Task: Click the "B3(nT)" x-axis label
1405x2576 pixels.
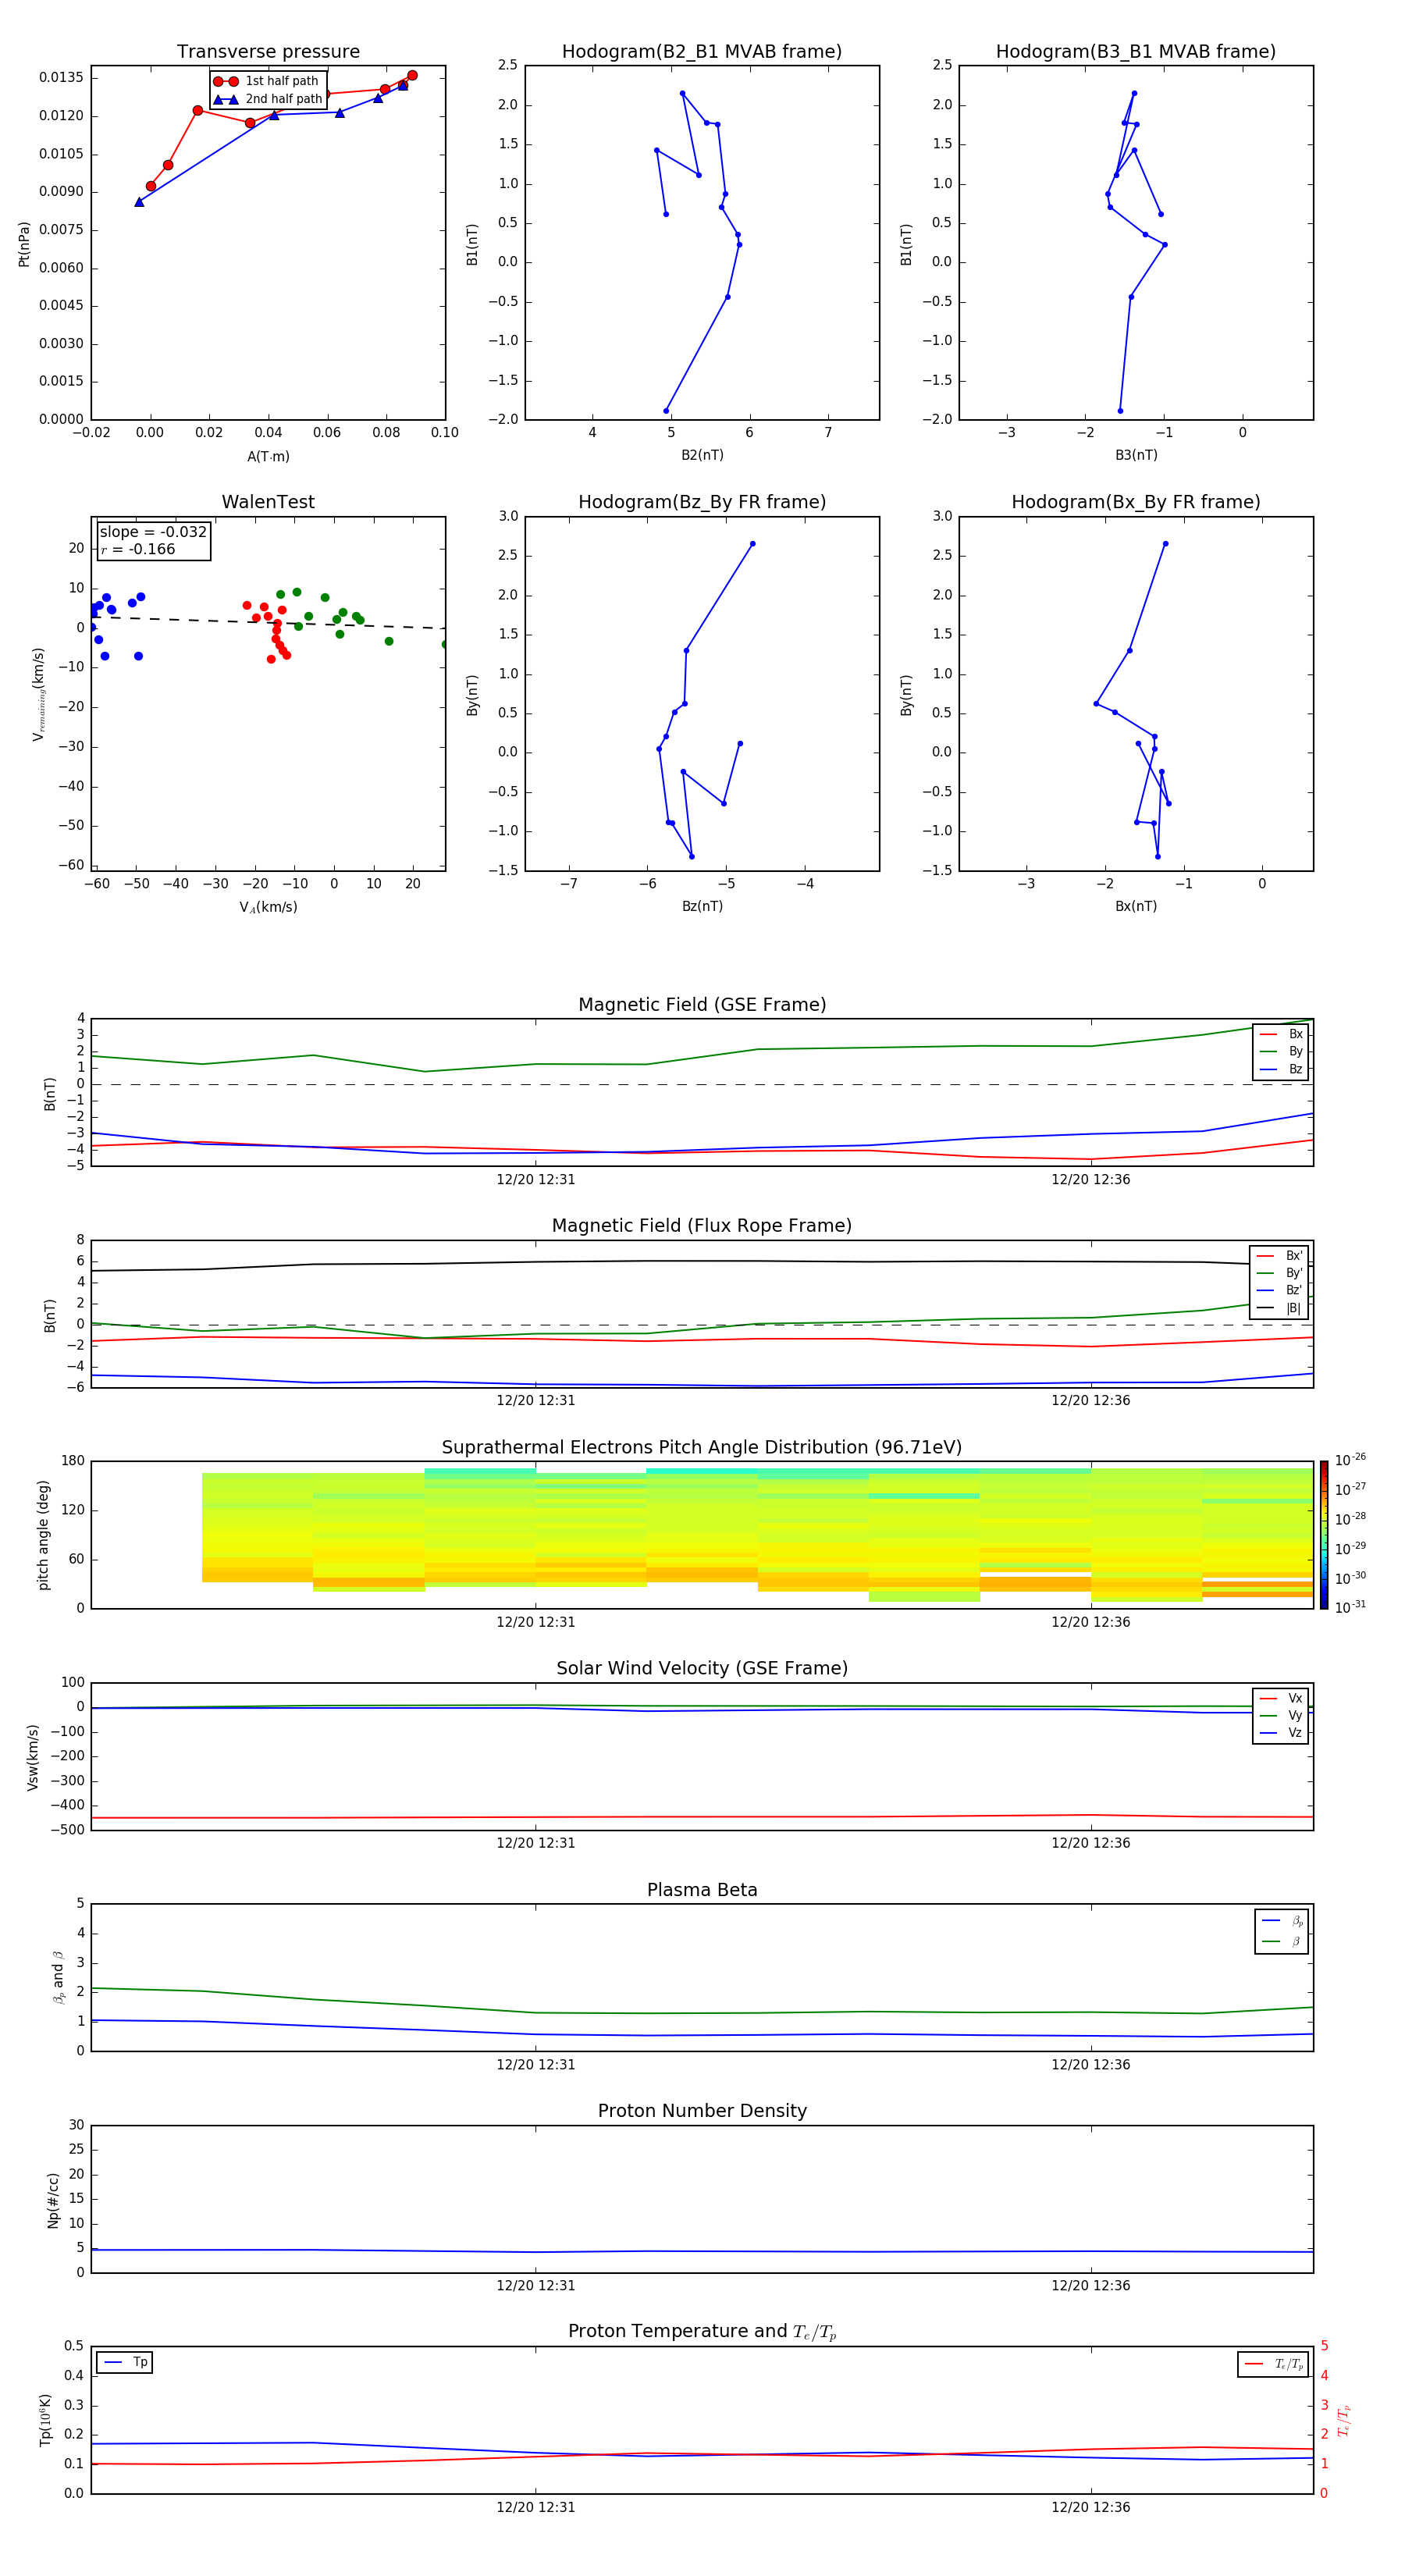Action: [1136, 455]
